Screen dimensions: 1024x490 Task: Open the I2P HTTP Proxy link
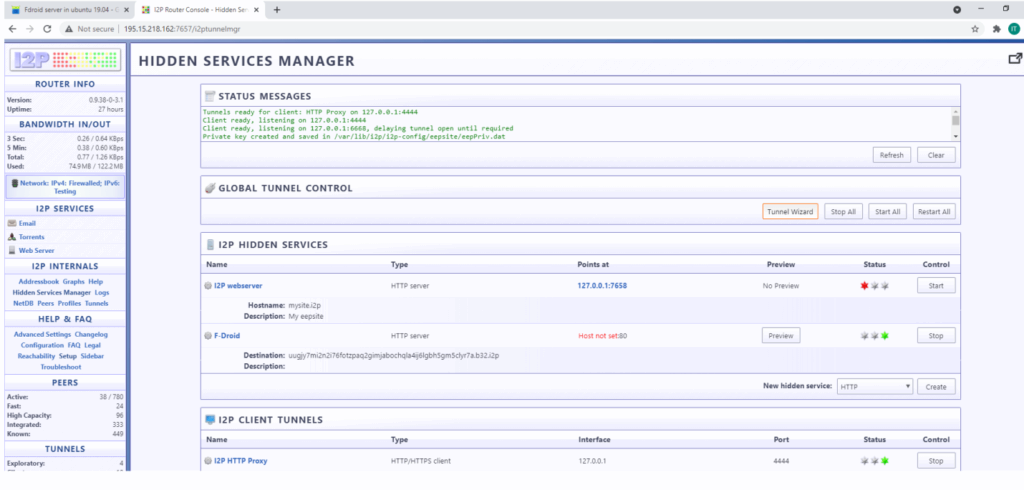coord(241,461)
